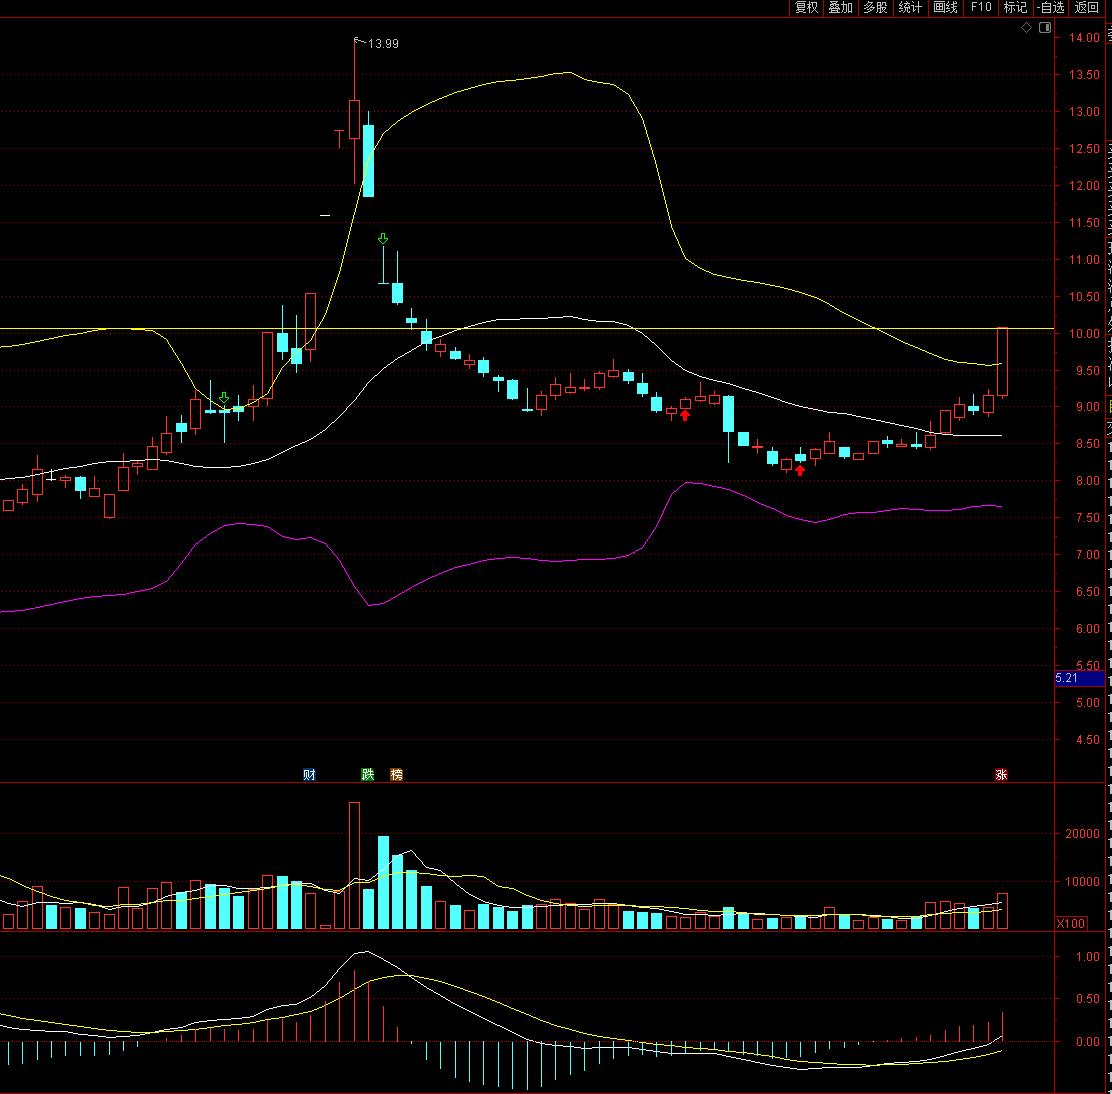Click the red up arrow signal near 8.00
This screenshot has width=1112, height=1094.
click(x=800, y=469)
